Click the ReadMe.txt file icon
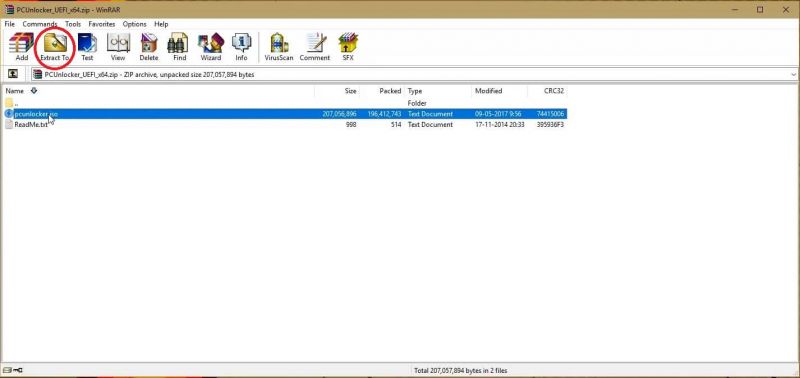 (x=9, y=124)
